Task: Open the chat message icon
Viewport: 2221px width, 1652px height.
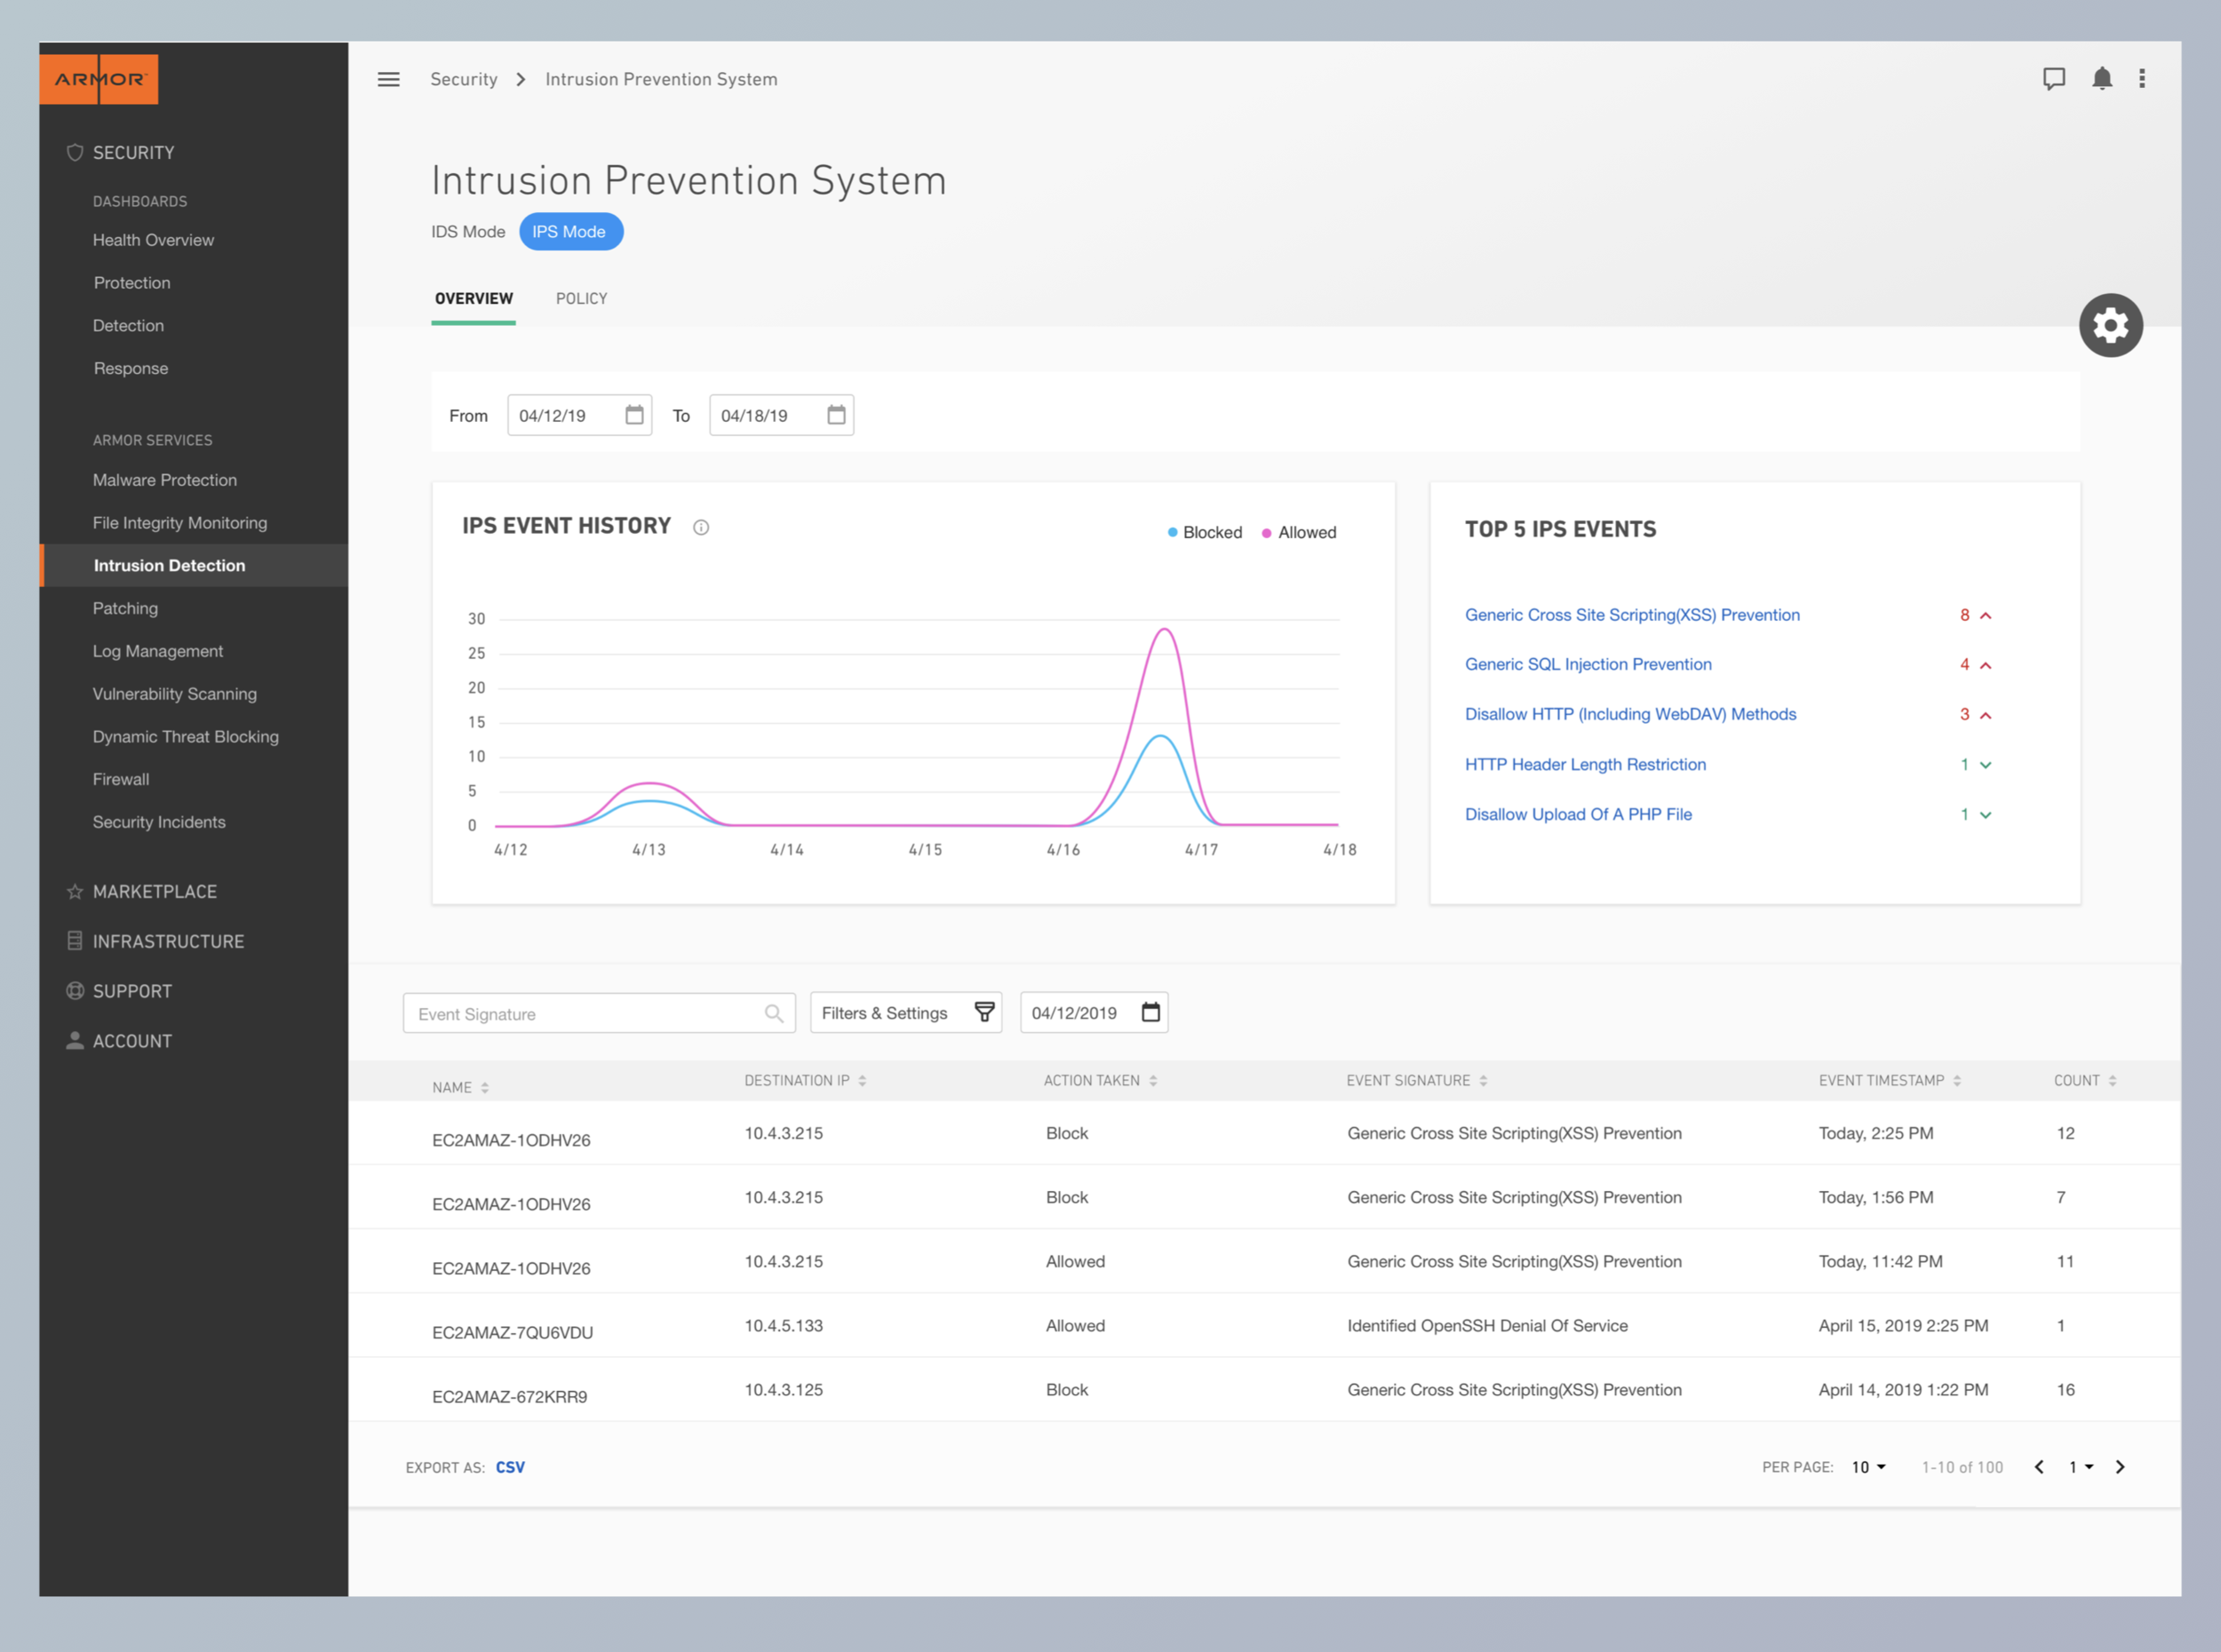Action: point(2053,79)
